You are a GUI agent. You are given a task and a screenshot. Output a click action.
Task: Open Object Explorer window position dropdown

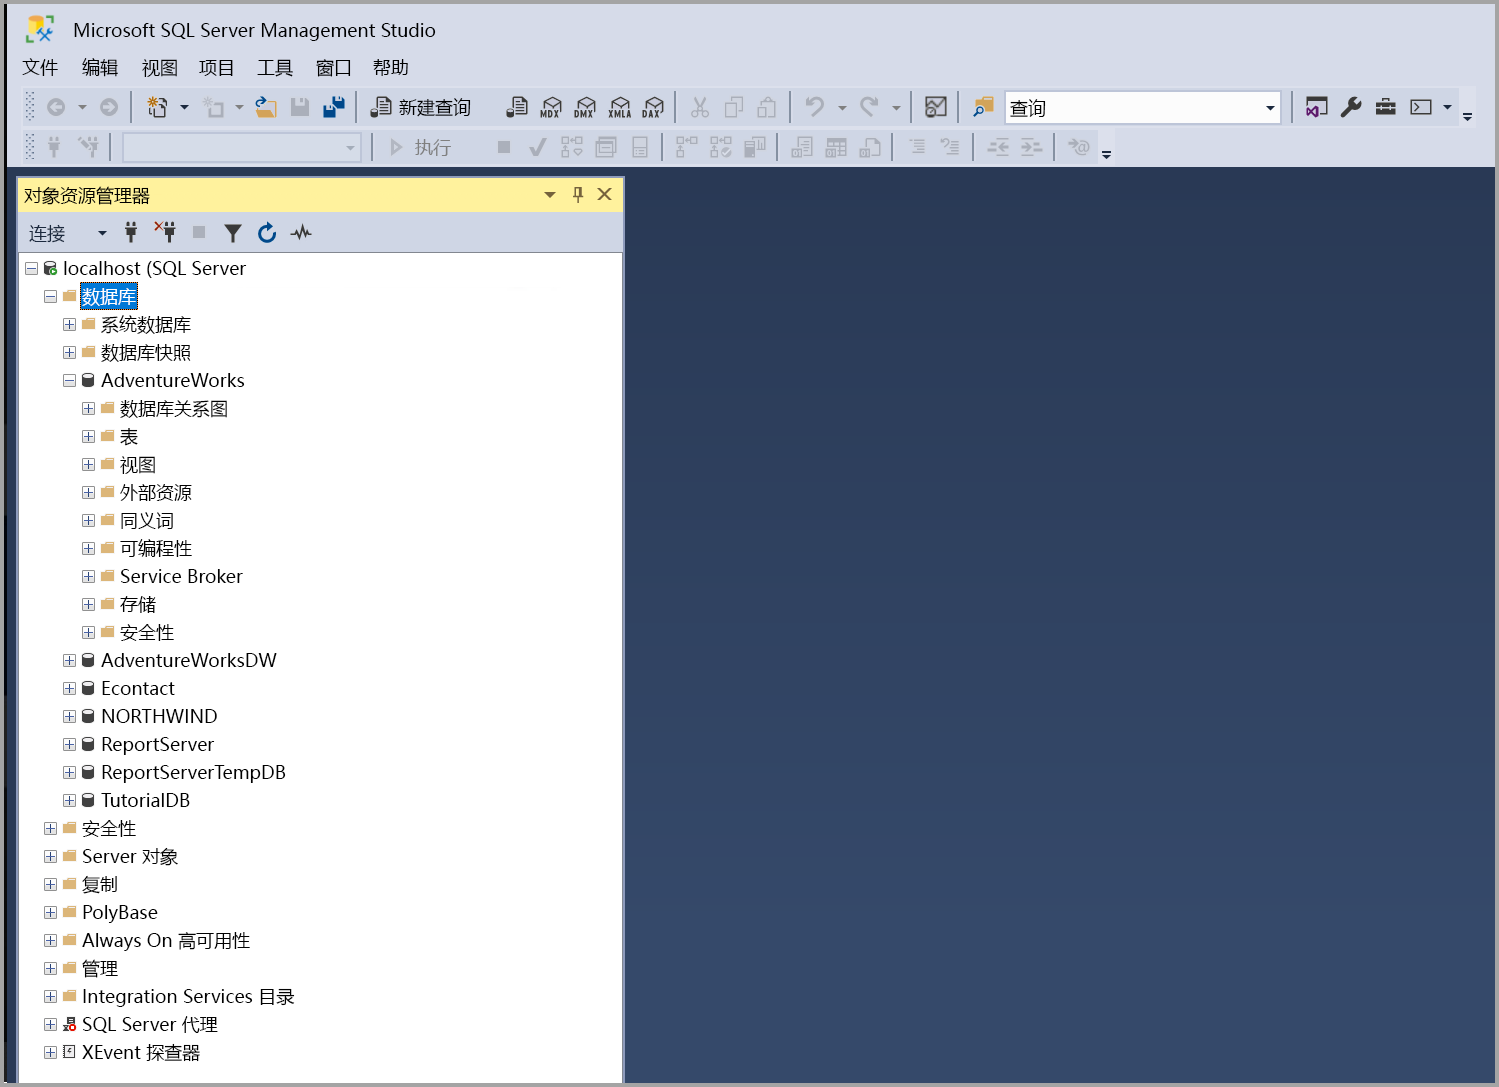tap(550, 195)
